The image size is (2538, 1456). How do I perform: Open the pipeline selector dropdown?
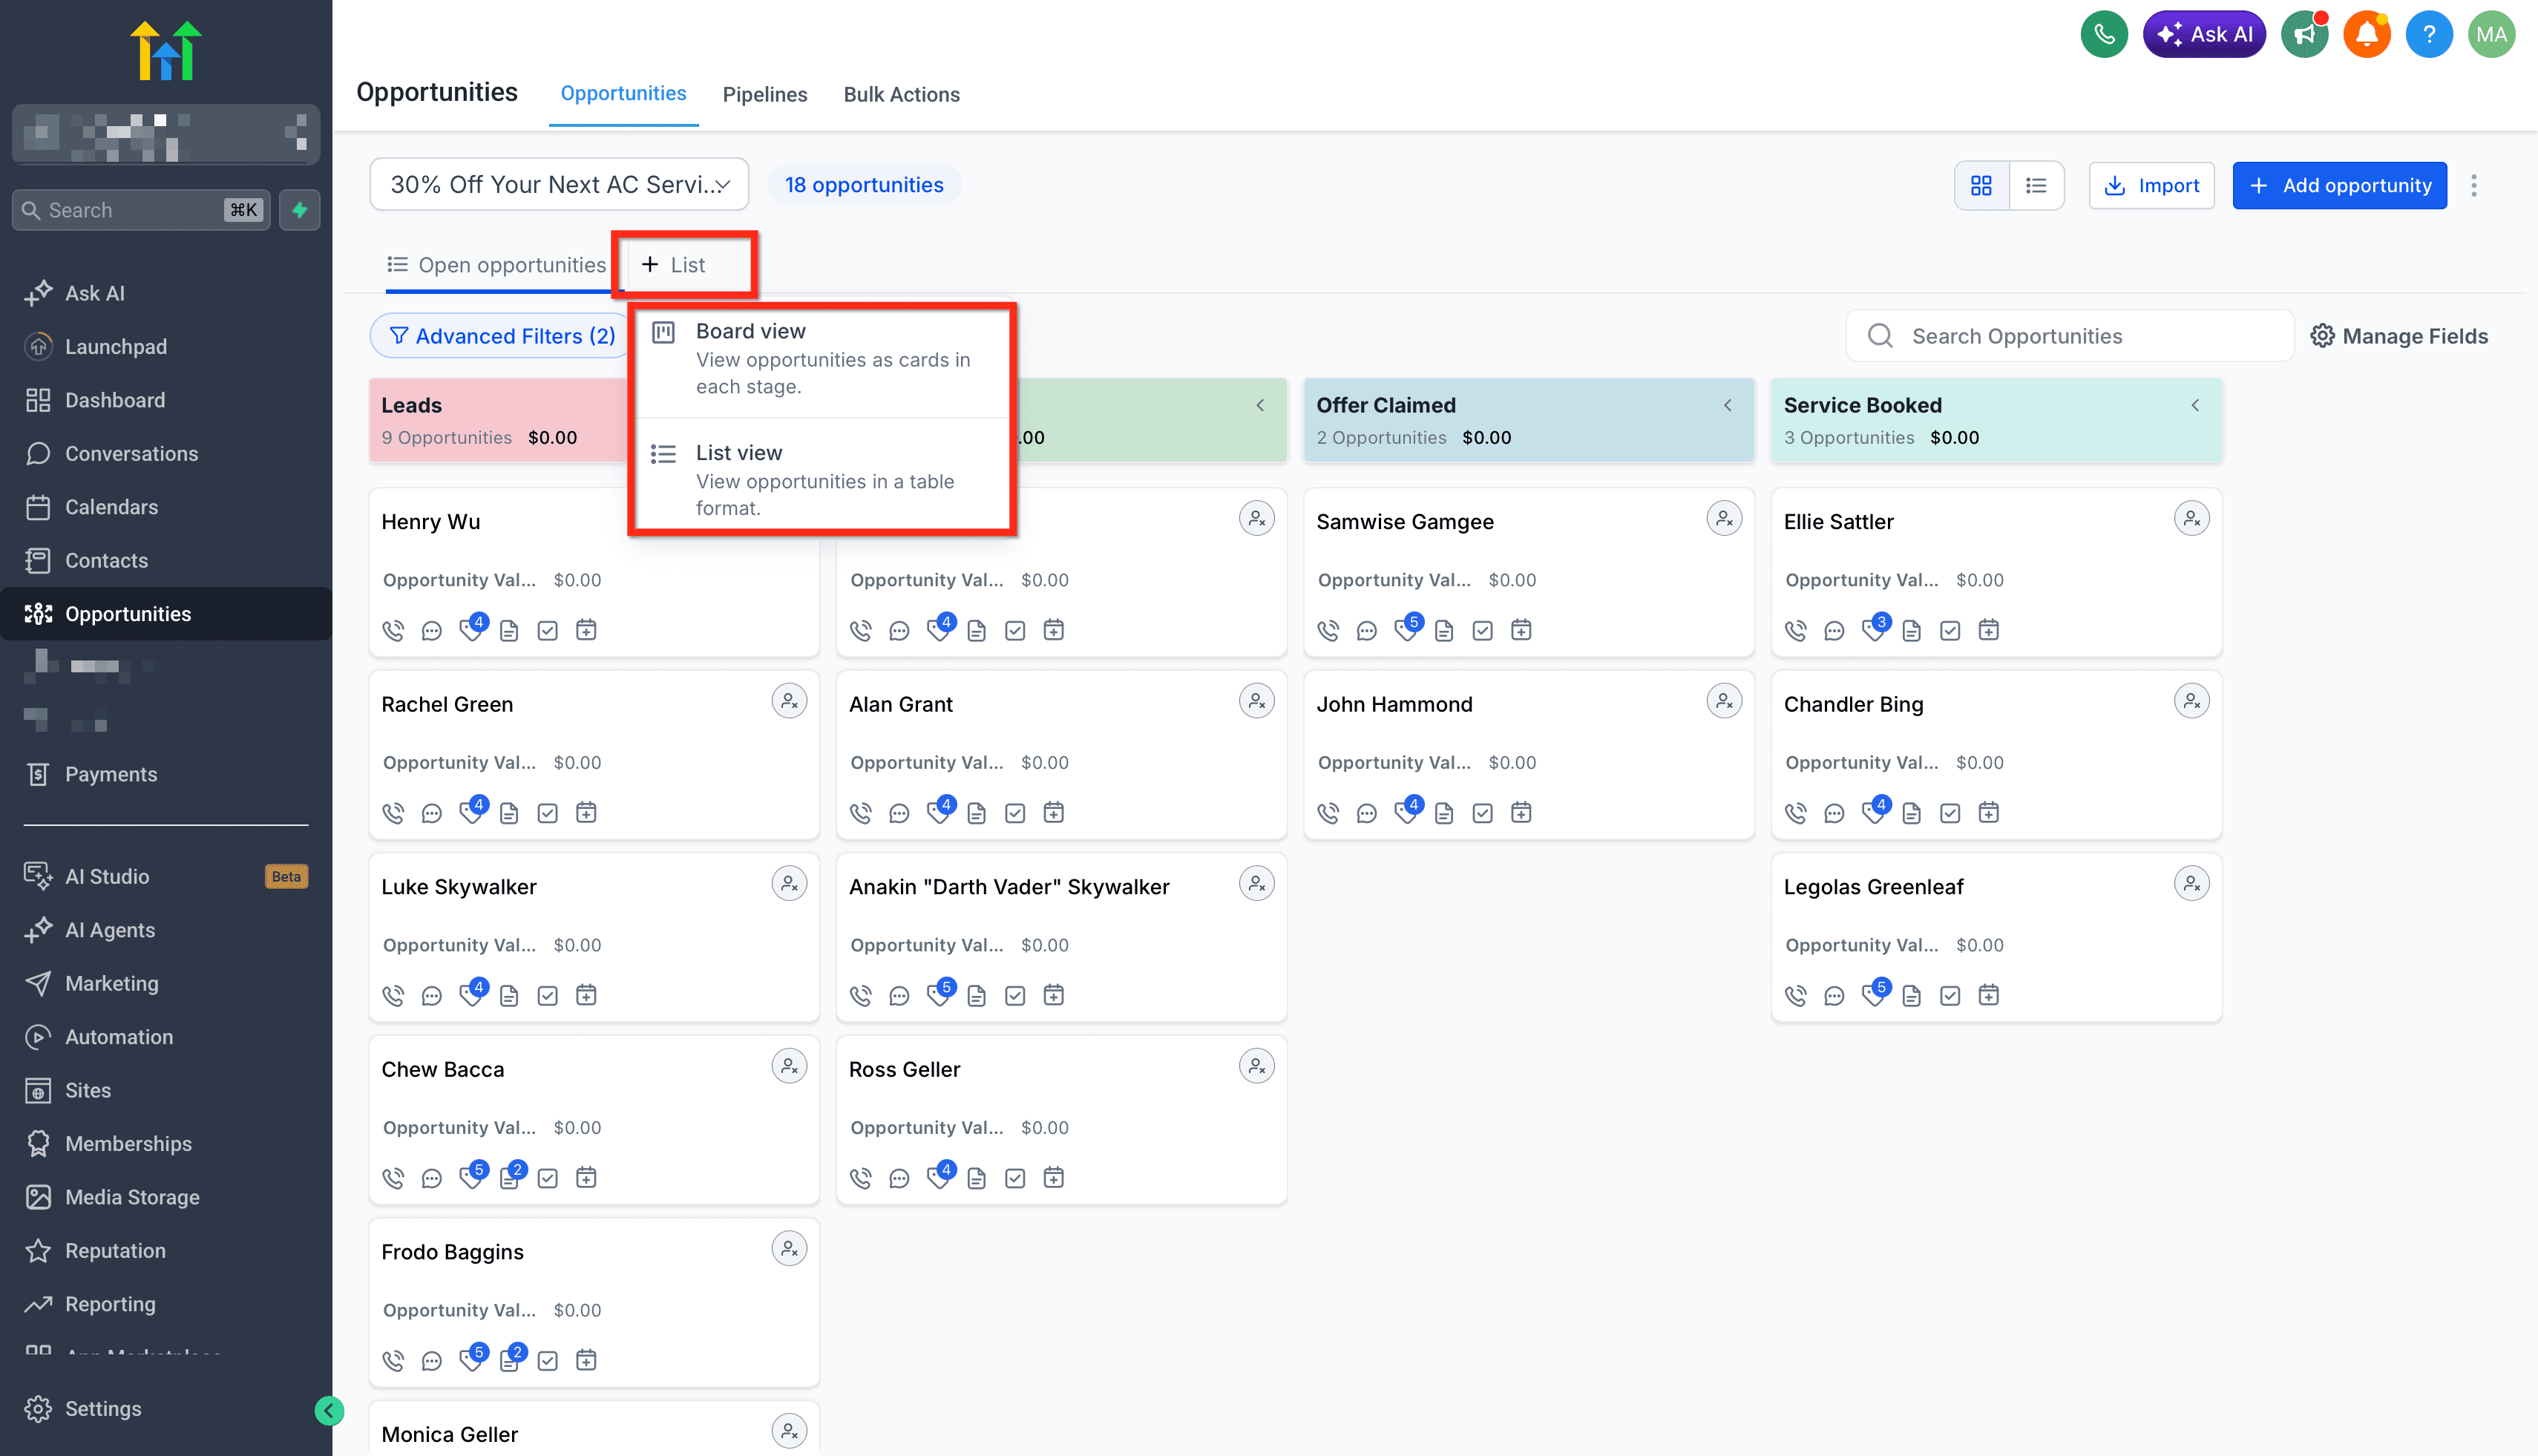559,185
